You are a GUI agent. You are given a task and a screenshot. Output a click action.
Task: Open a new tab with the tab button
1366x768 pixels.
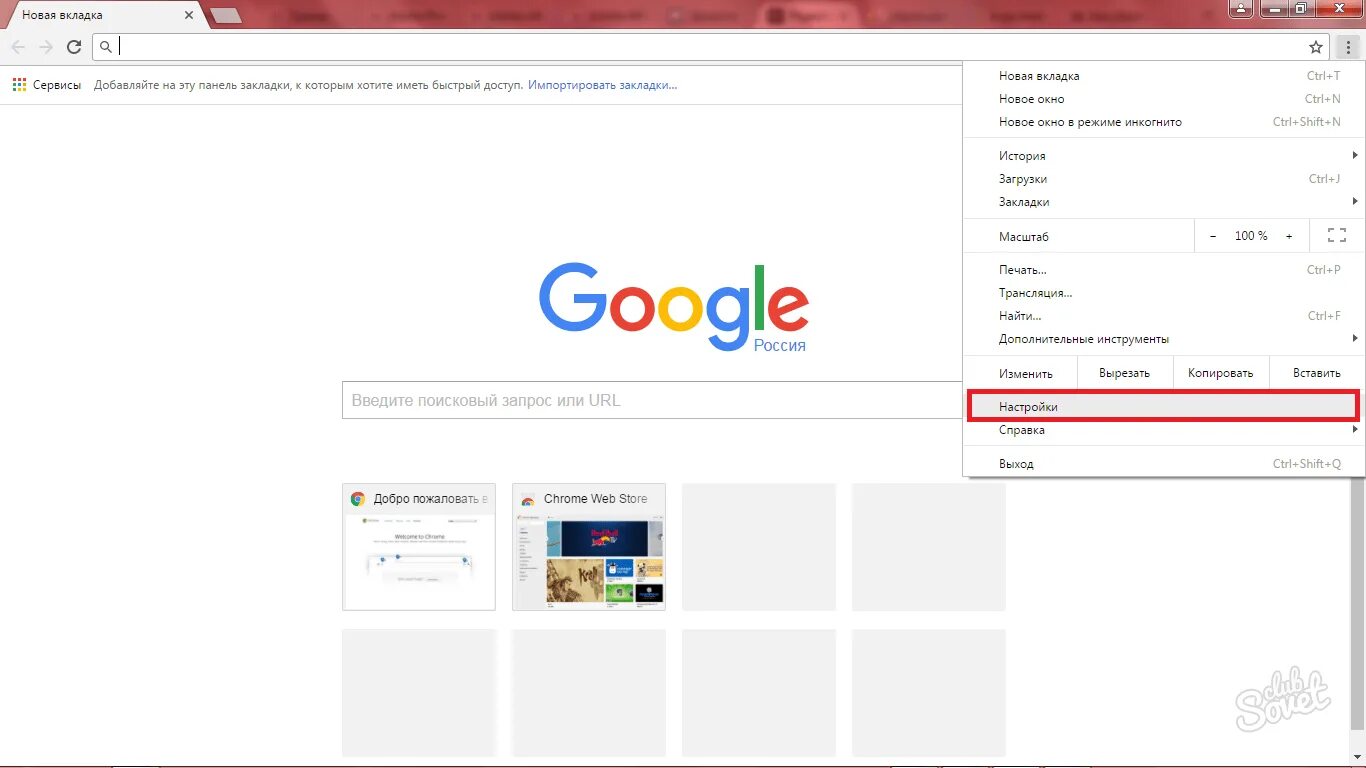click(x=226, y=15)
